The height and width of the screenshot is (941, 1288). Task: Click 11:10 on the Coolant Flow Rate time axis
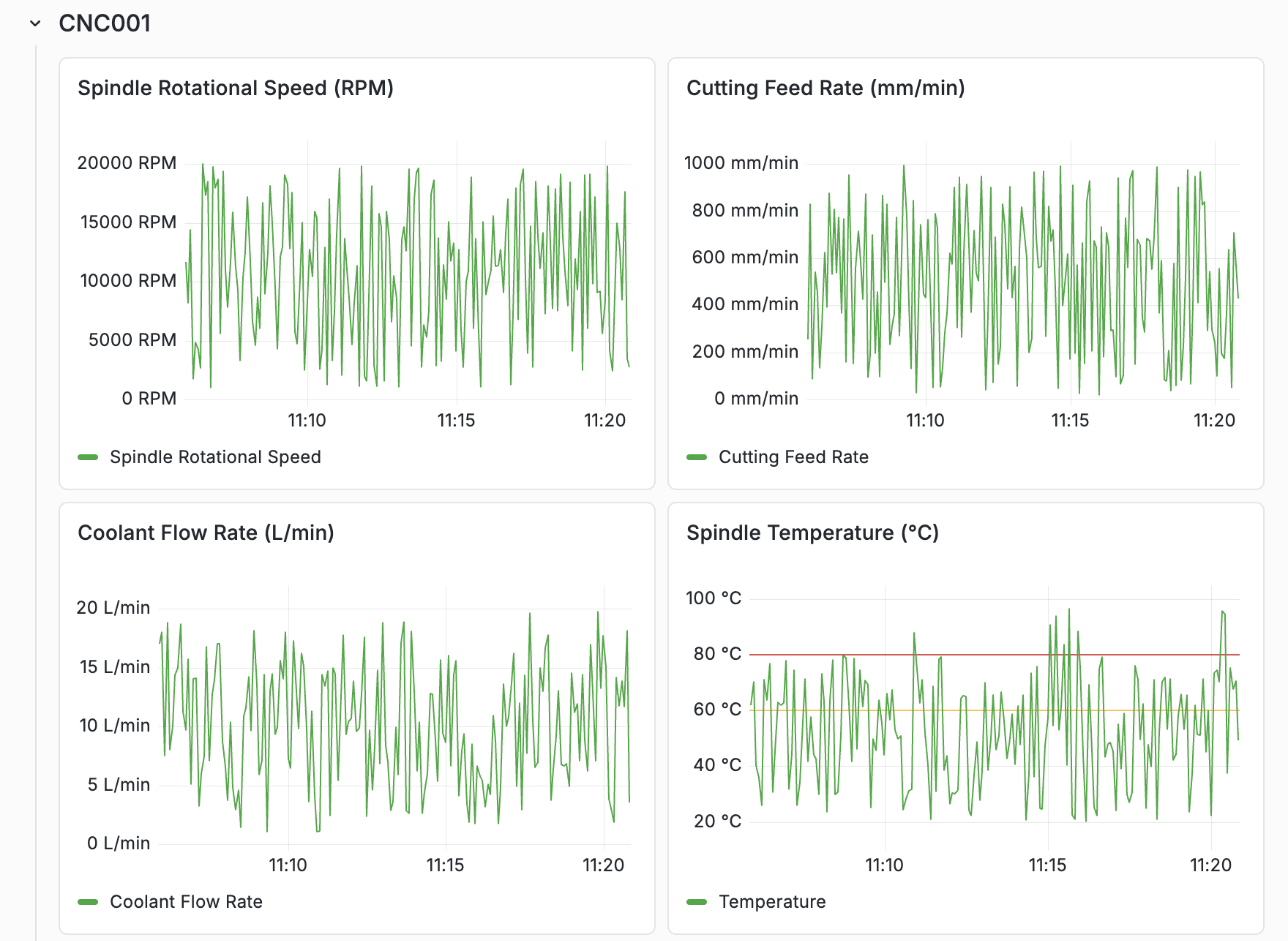click(287, 865)
